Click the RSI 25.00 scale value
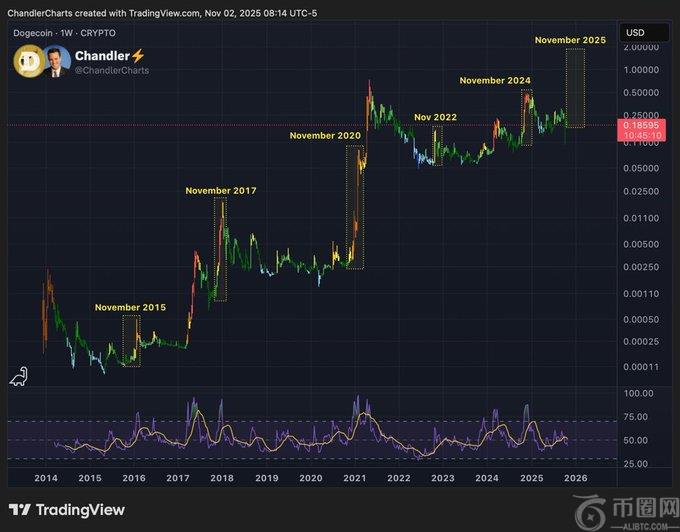The height and width of the screenshot is (532, 680). (x=635, y=463)
